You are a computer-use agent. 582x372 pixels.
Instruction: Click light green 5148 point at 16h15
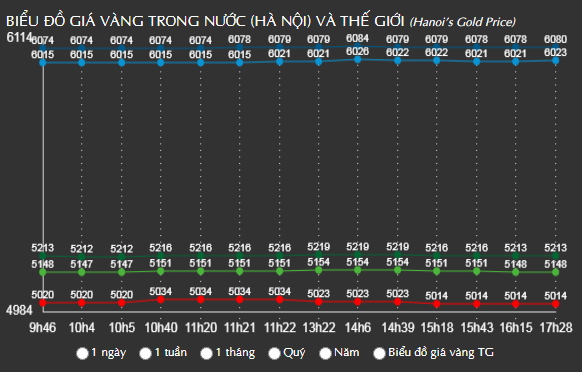click(x=516, y=272)
